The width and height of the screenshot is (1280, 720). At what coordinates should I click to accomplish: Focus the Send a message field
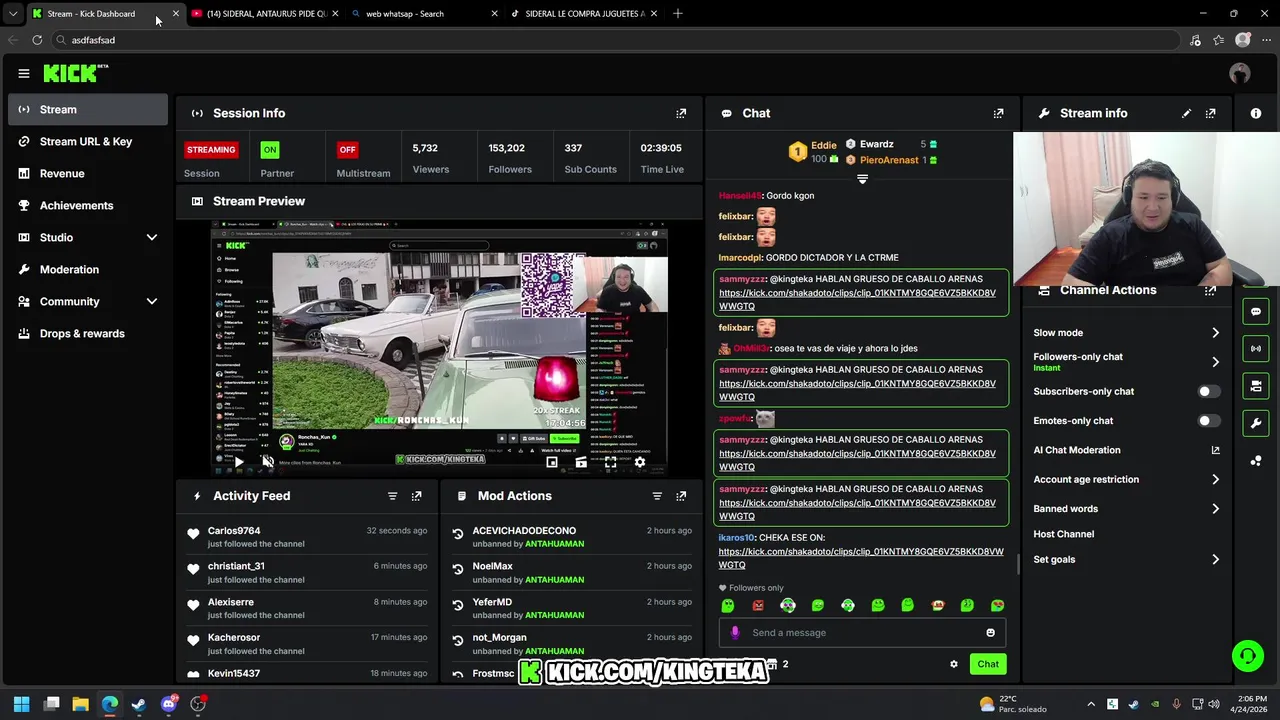(862, 632)
